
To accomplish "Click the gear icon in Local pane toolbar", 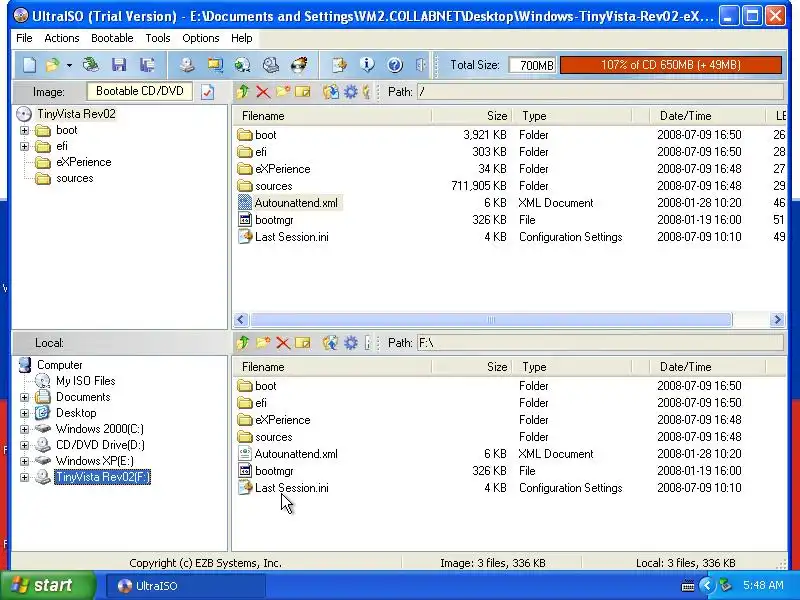I will point(351,343).
